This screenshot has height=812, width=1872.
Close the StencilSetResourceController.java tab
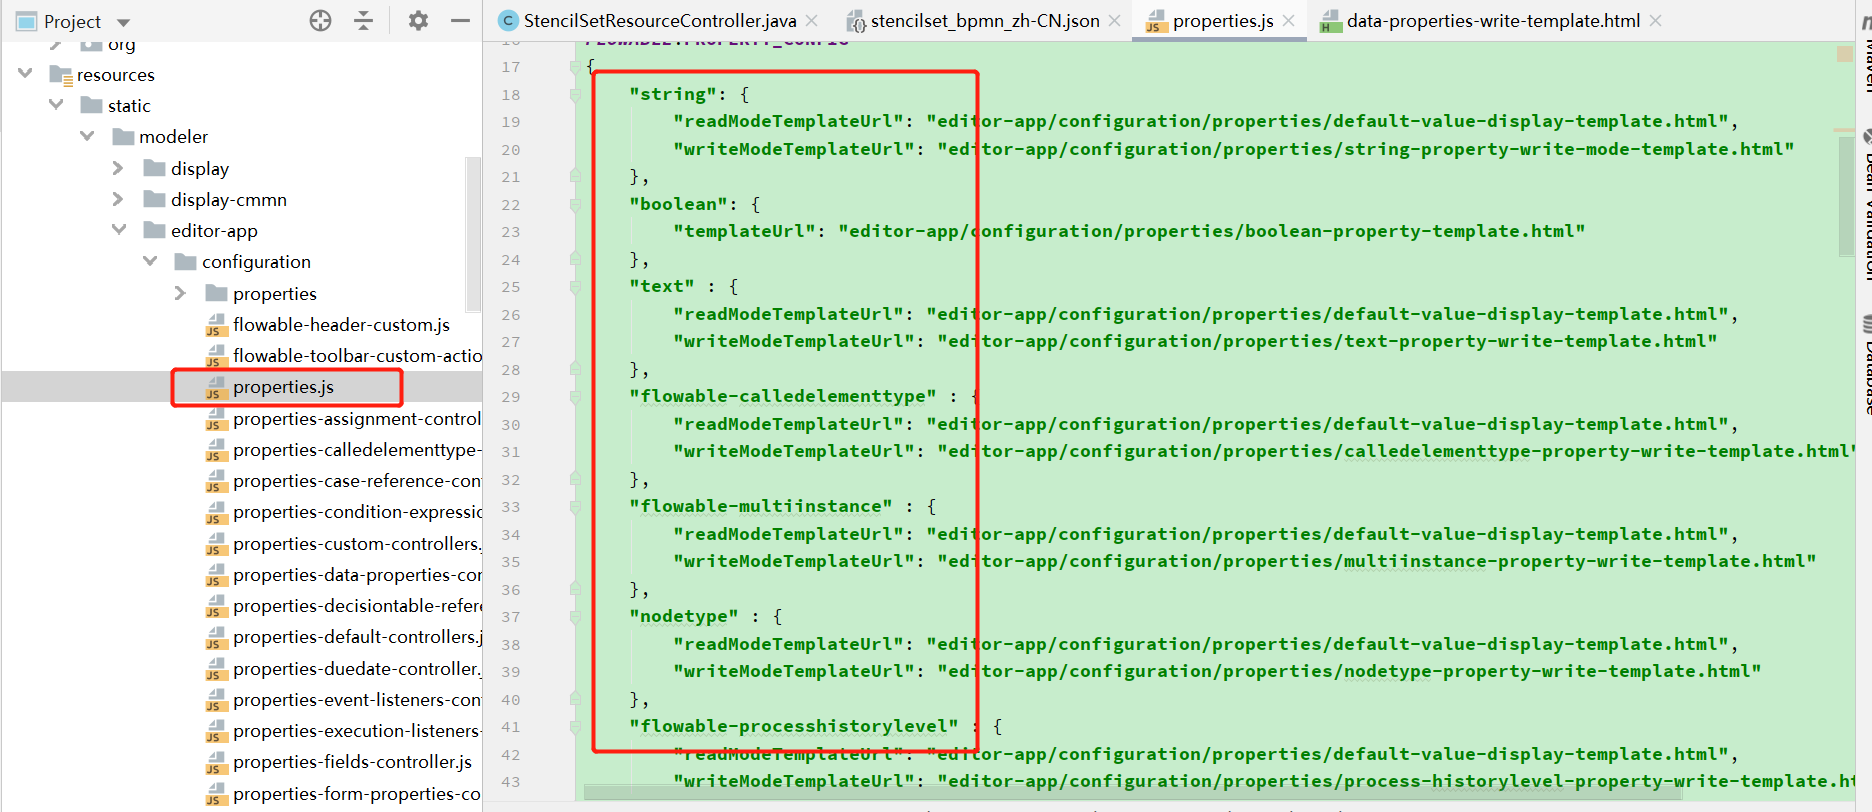click(x=812, y=20)
